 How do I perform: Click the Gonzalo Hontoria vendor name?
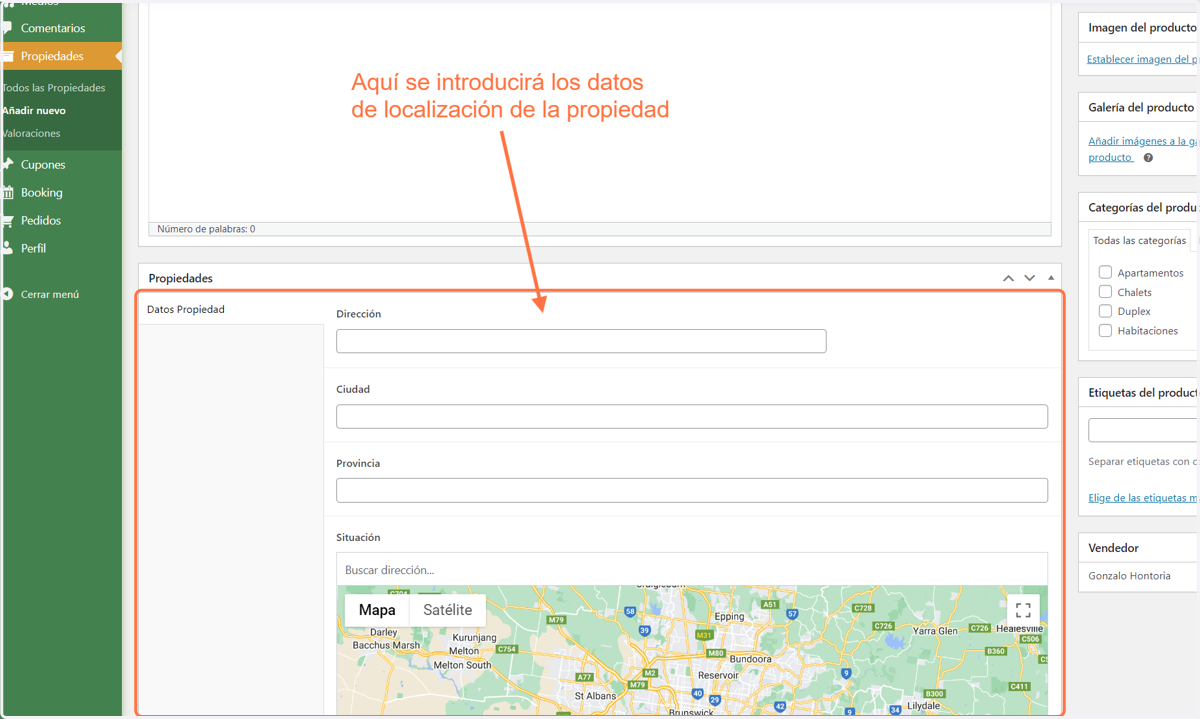click(x=1129, y=575)
